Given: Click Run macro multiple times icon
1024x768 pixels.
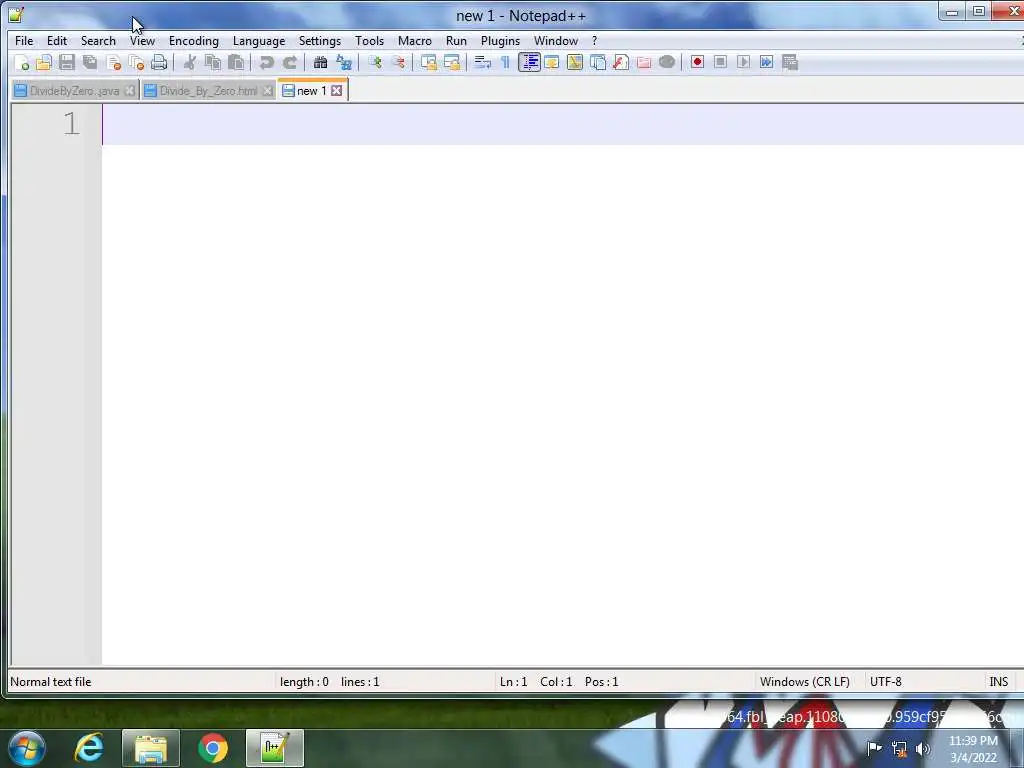Looking at the screenshot, I should 767,63.
